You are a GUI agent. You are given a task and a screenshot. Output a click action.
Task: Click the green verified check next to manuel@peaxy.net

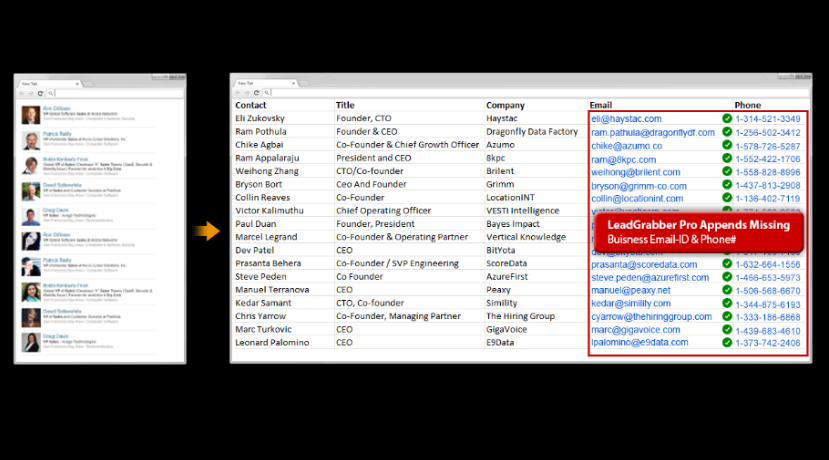click(x=727, y=290)
